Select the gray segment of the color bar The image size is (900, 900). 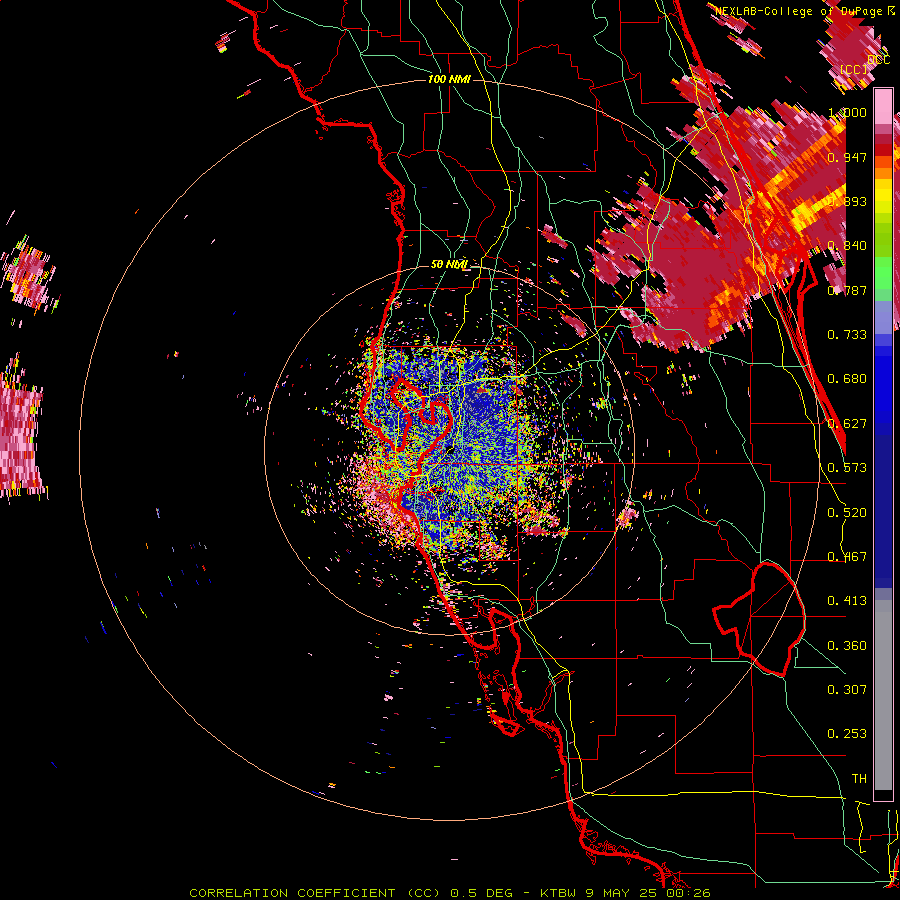[x=883, y=695]
